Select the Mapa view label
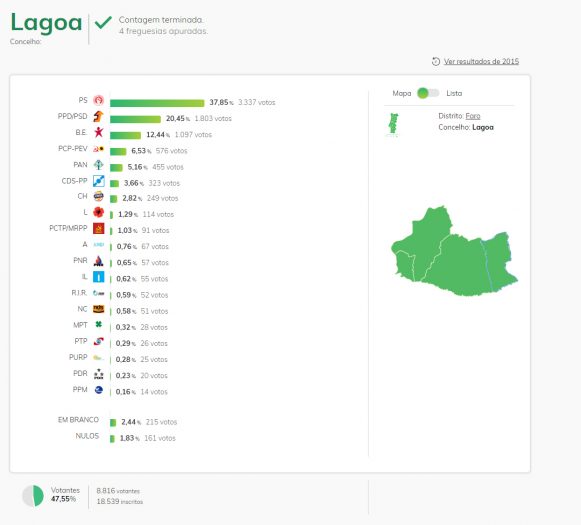 [x=402, y=93]
